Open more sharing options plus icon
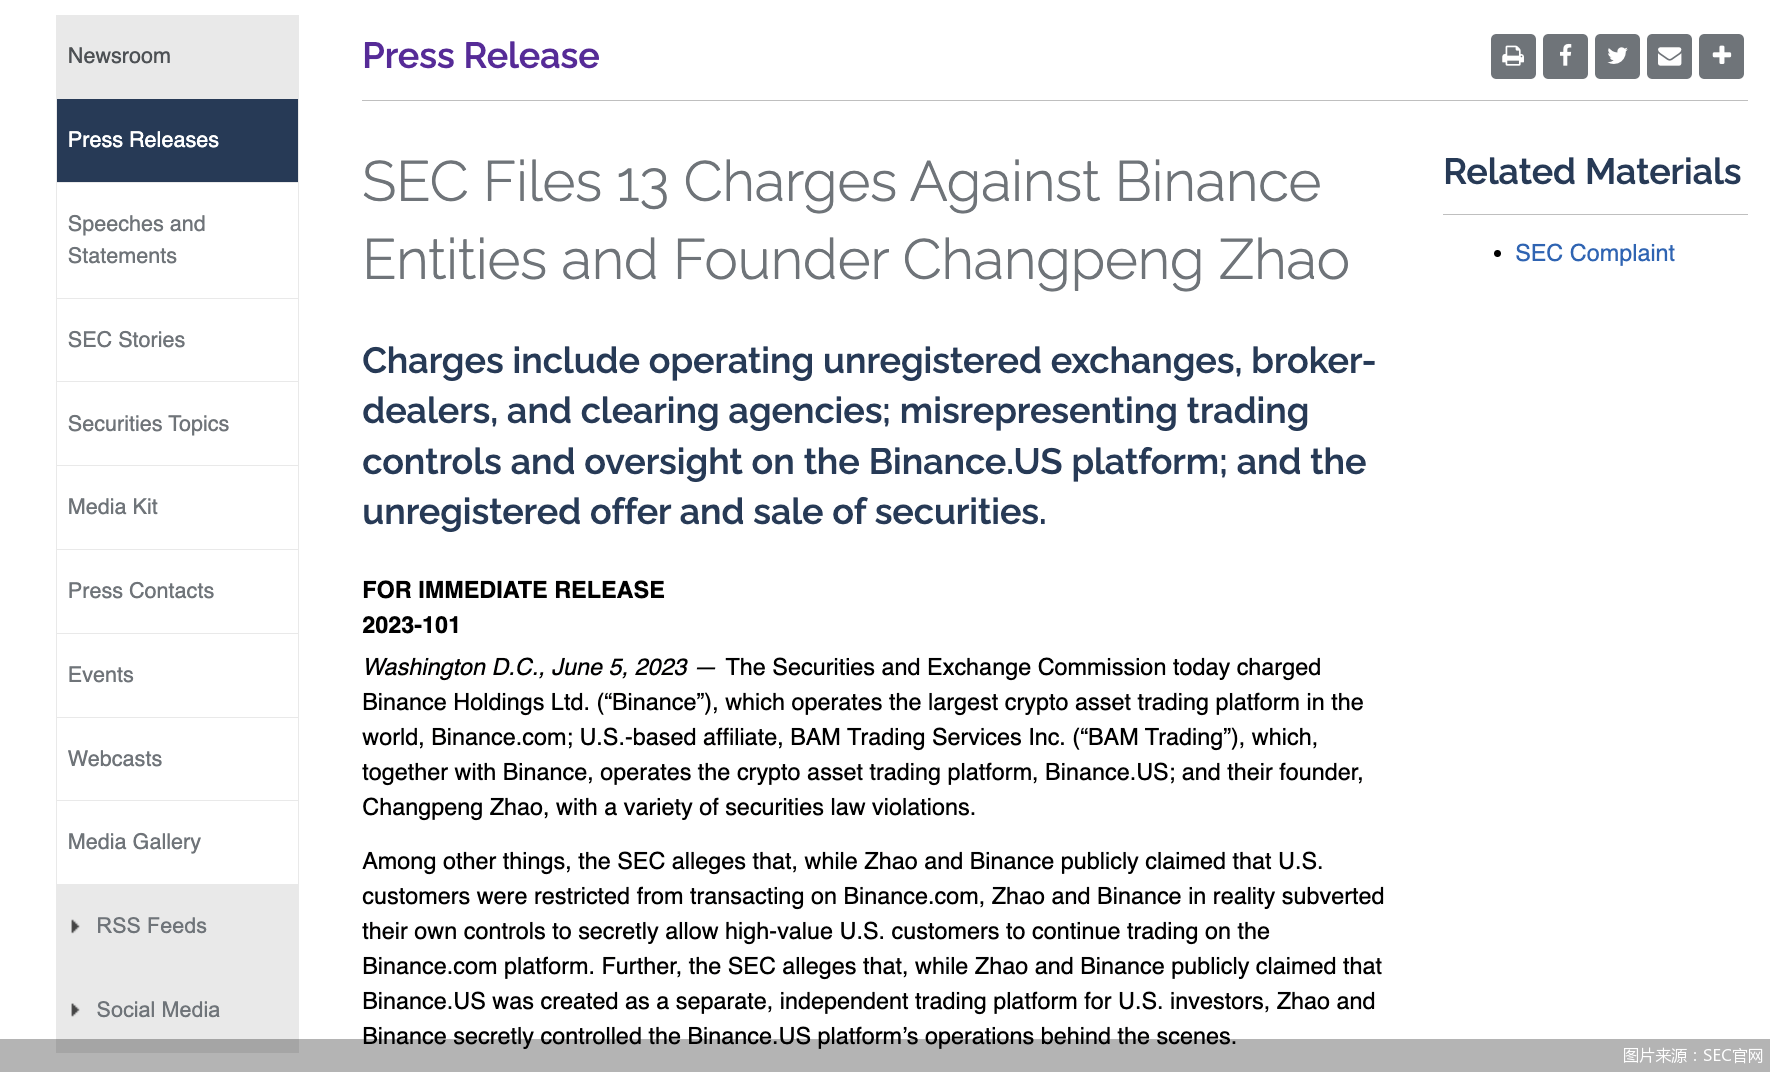Viewport: 1770px width, 1072px height. point(1721,56)
